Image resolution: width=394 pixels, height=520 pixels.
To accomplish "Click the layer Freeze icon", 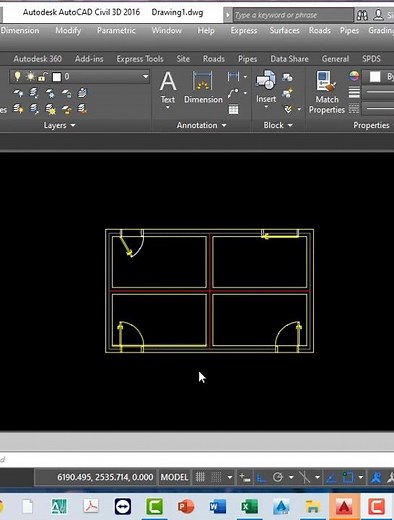I will 50,93.
